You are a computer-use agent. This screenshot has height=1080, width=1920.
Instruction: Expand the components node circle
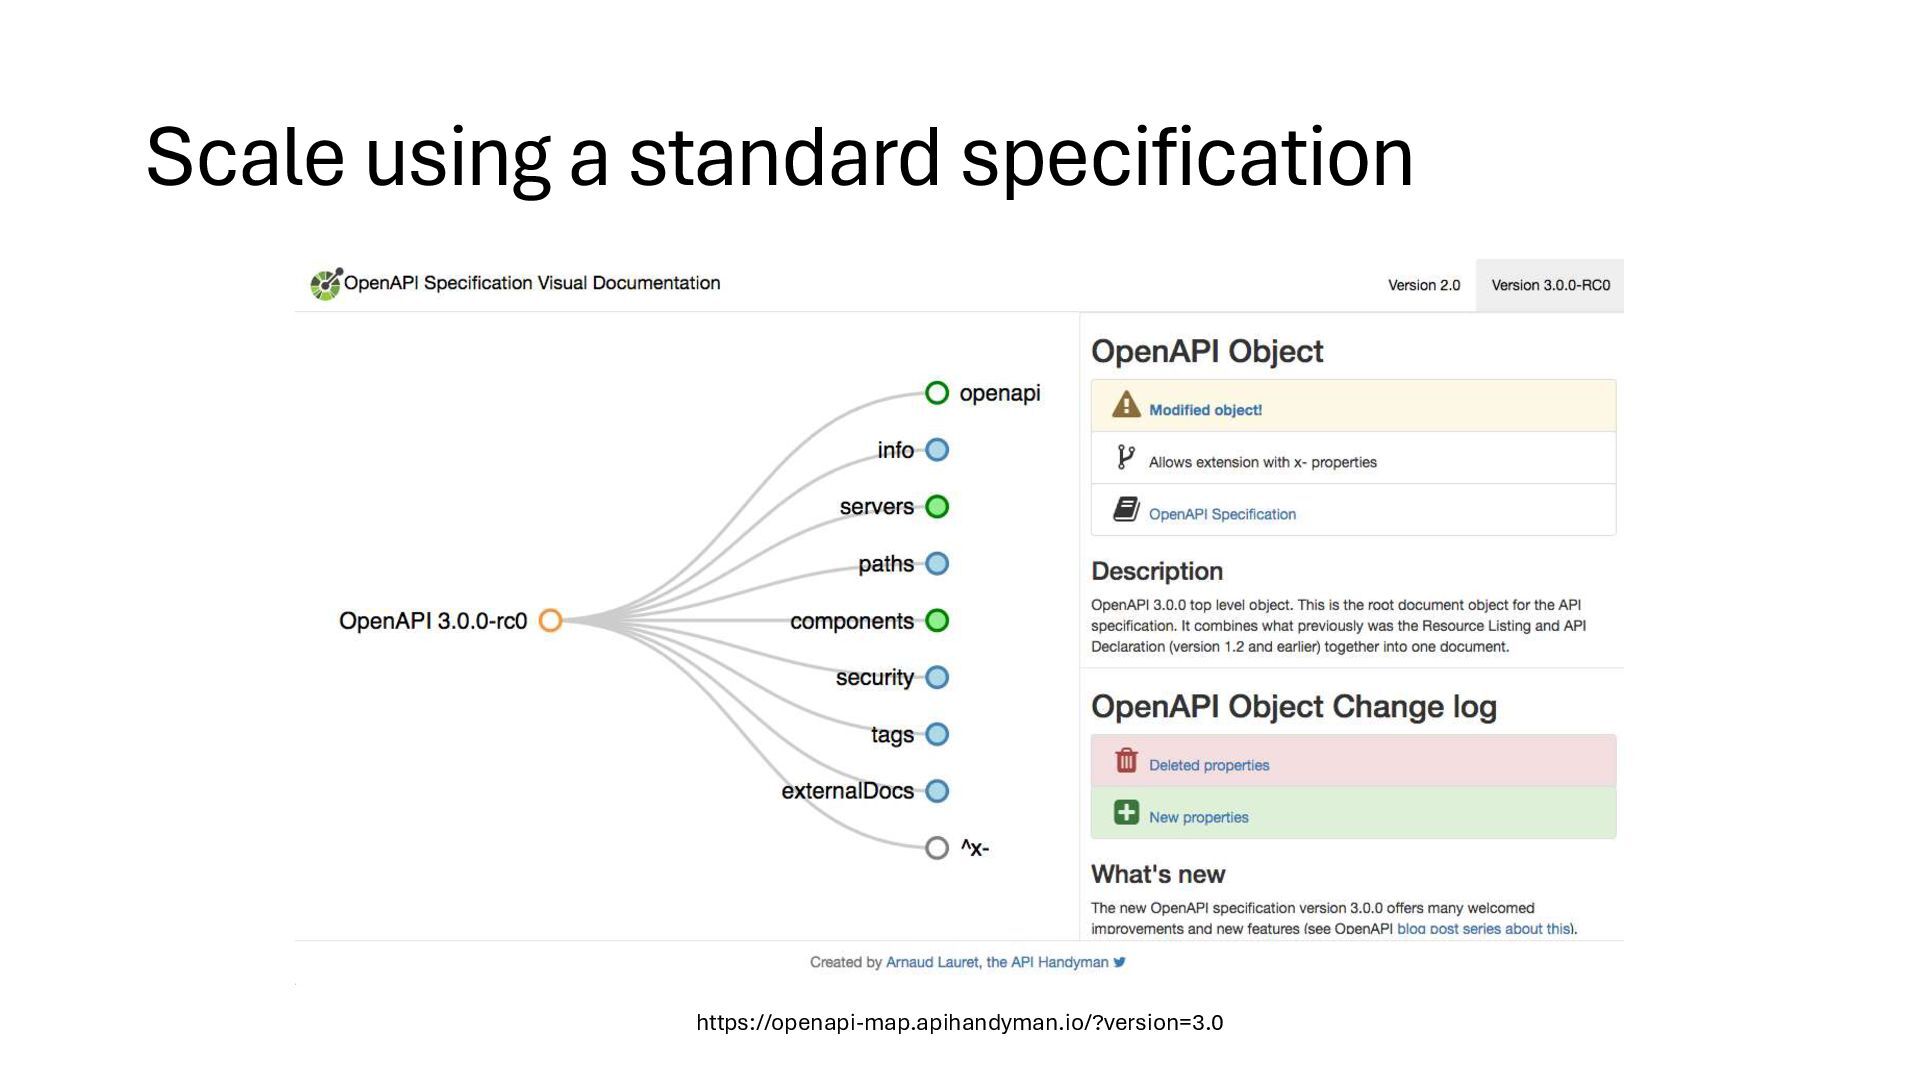click(x=937, y=621)
